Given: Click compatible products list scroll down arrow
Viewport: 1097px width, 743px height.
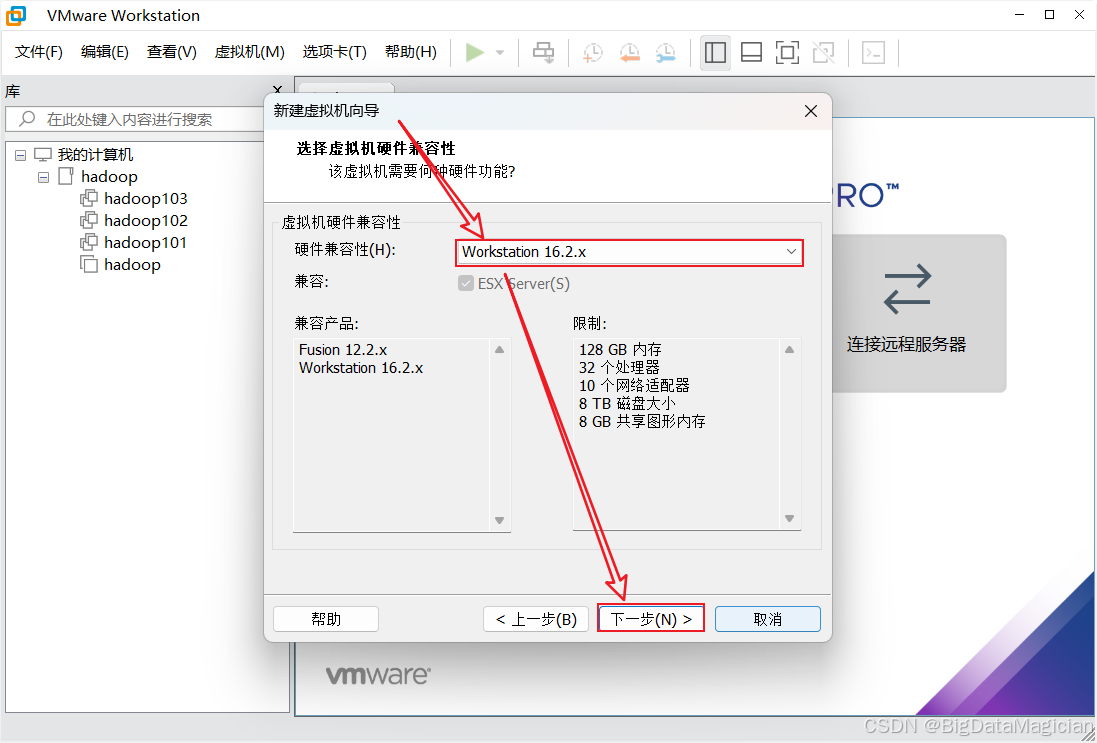Looking at the screenshot, I should [500, 520].
